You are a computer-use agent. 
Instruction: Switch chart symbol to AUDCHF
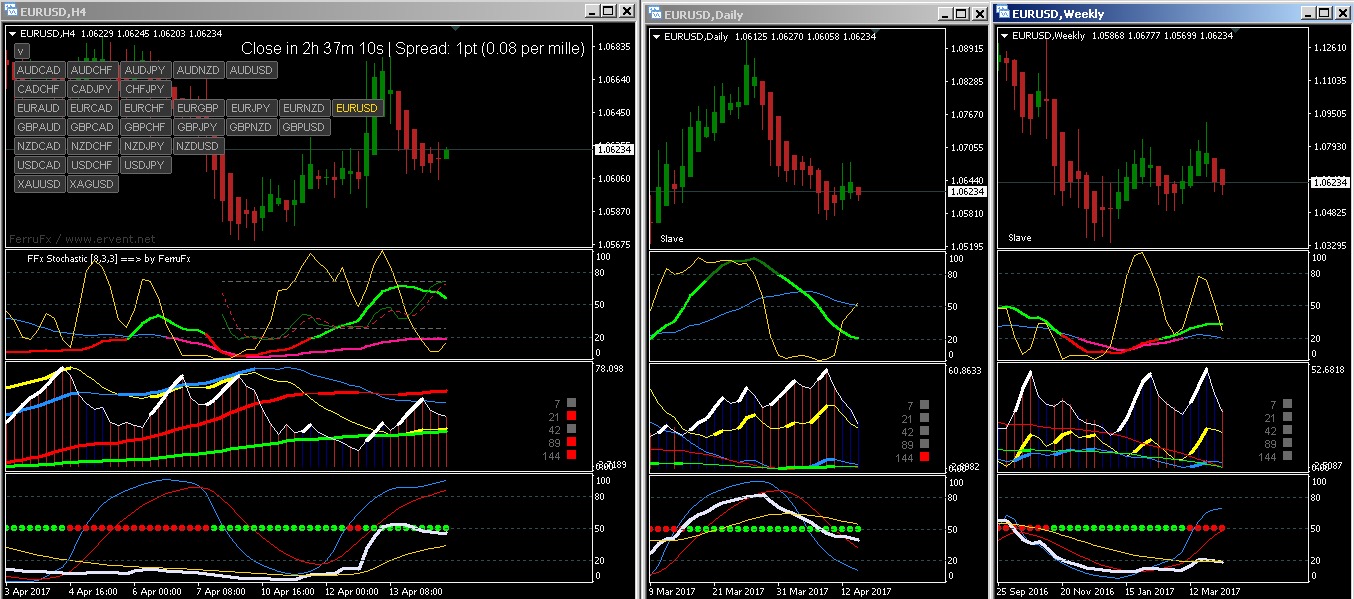pos(93,71)
